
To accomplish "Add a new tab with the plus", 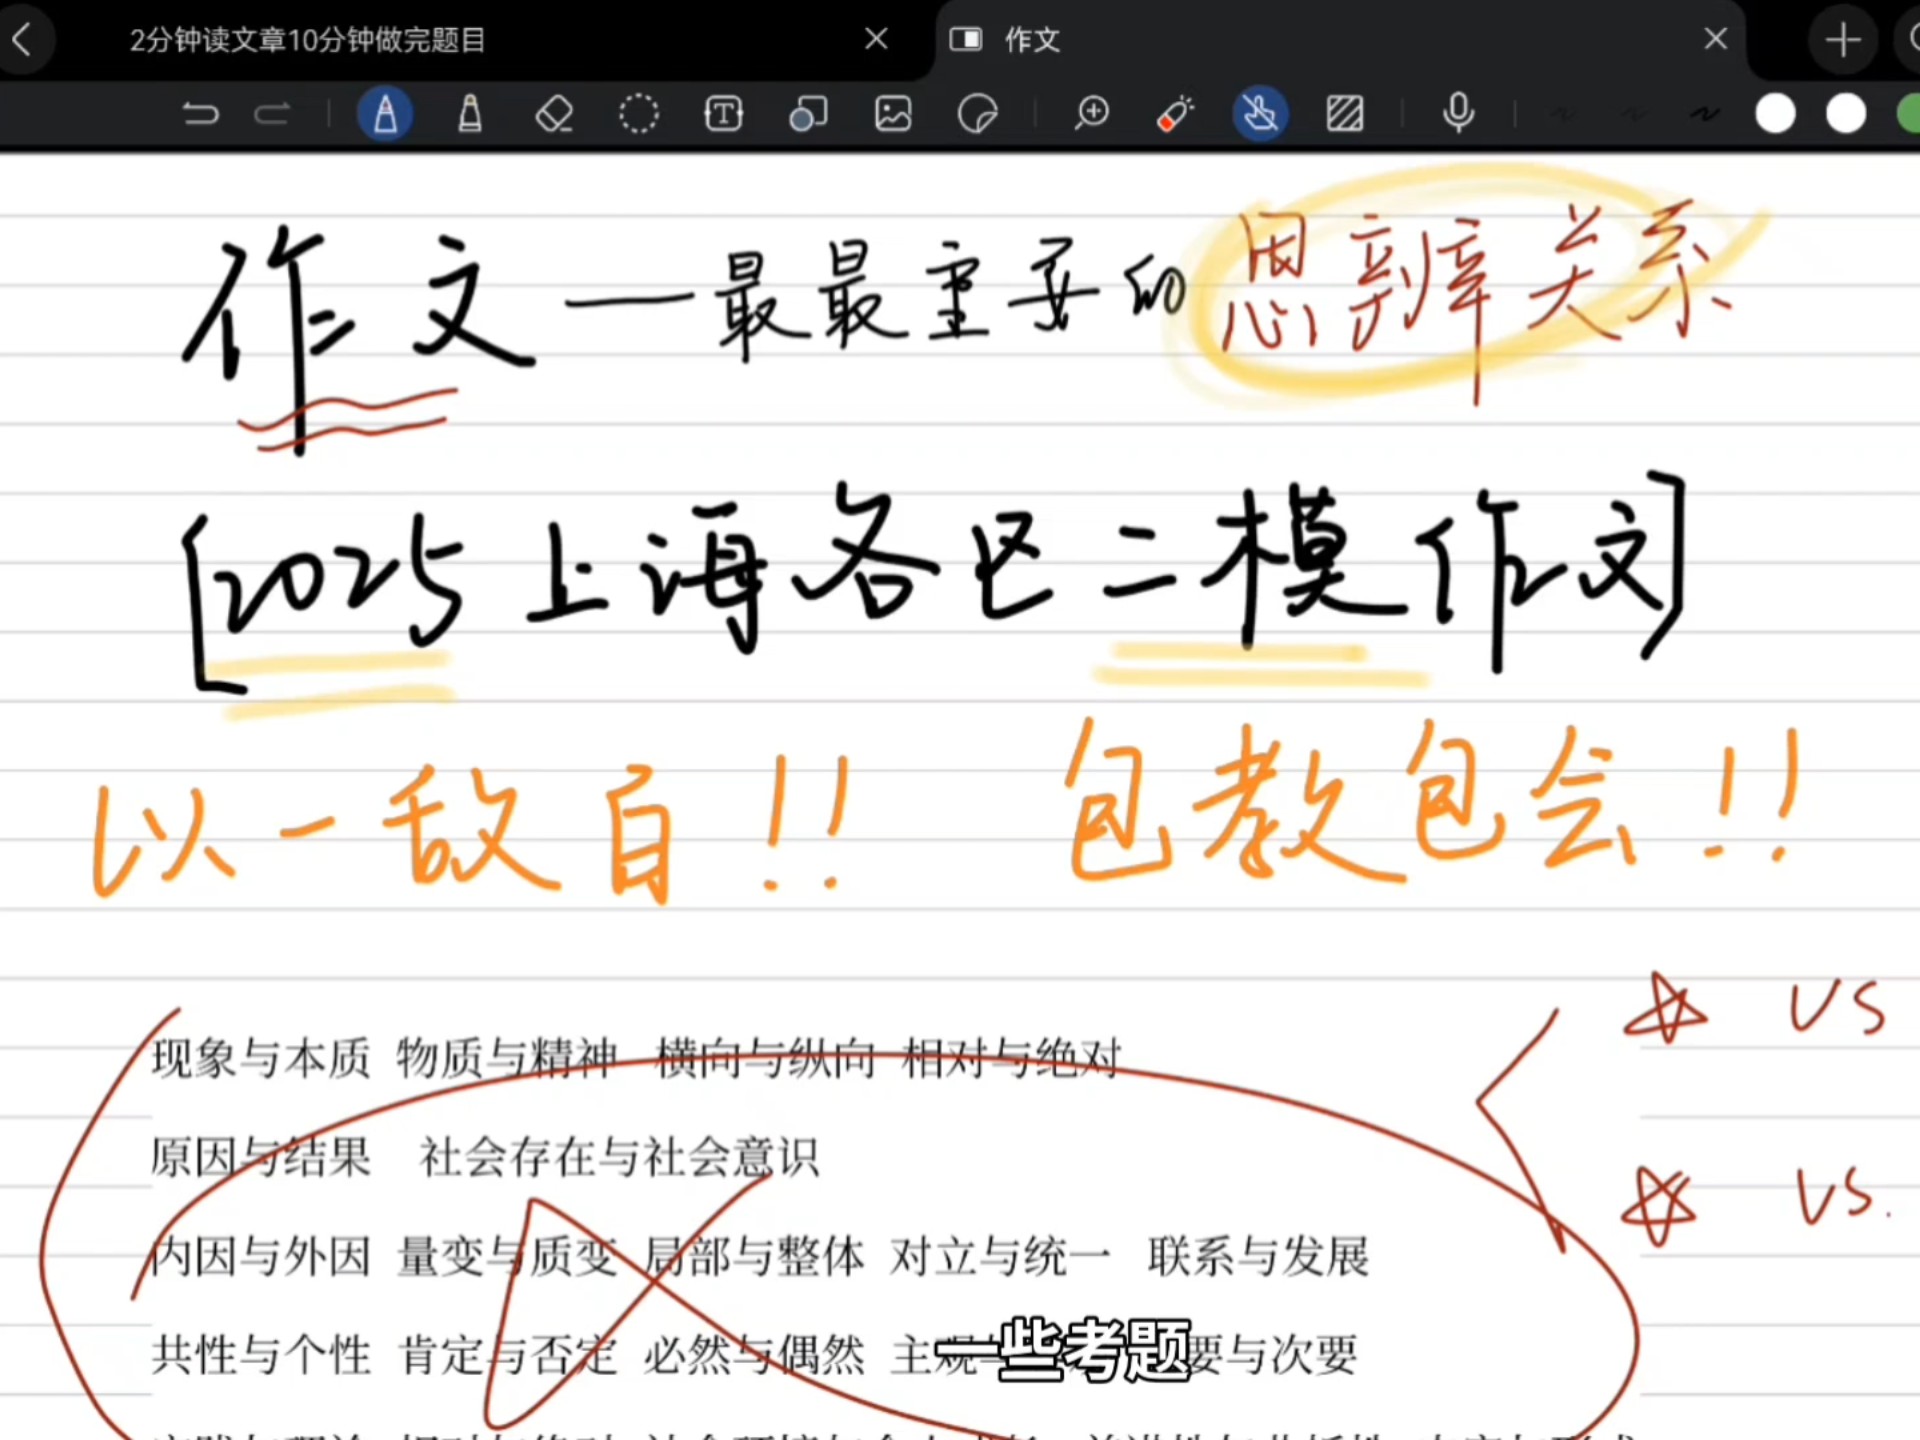I will coord(1843,40).
